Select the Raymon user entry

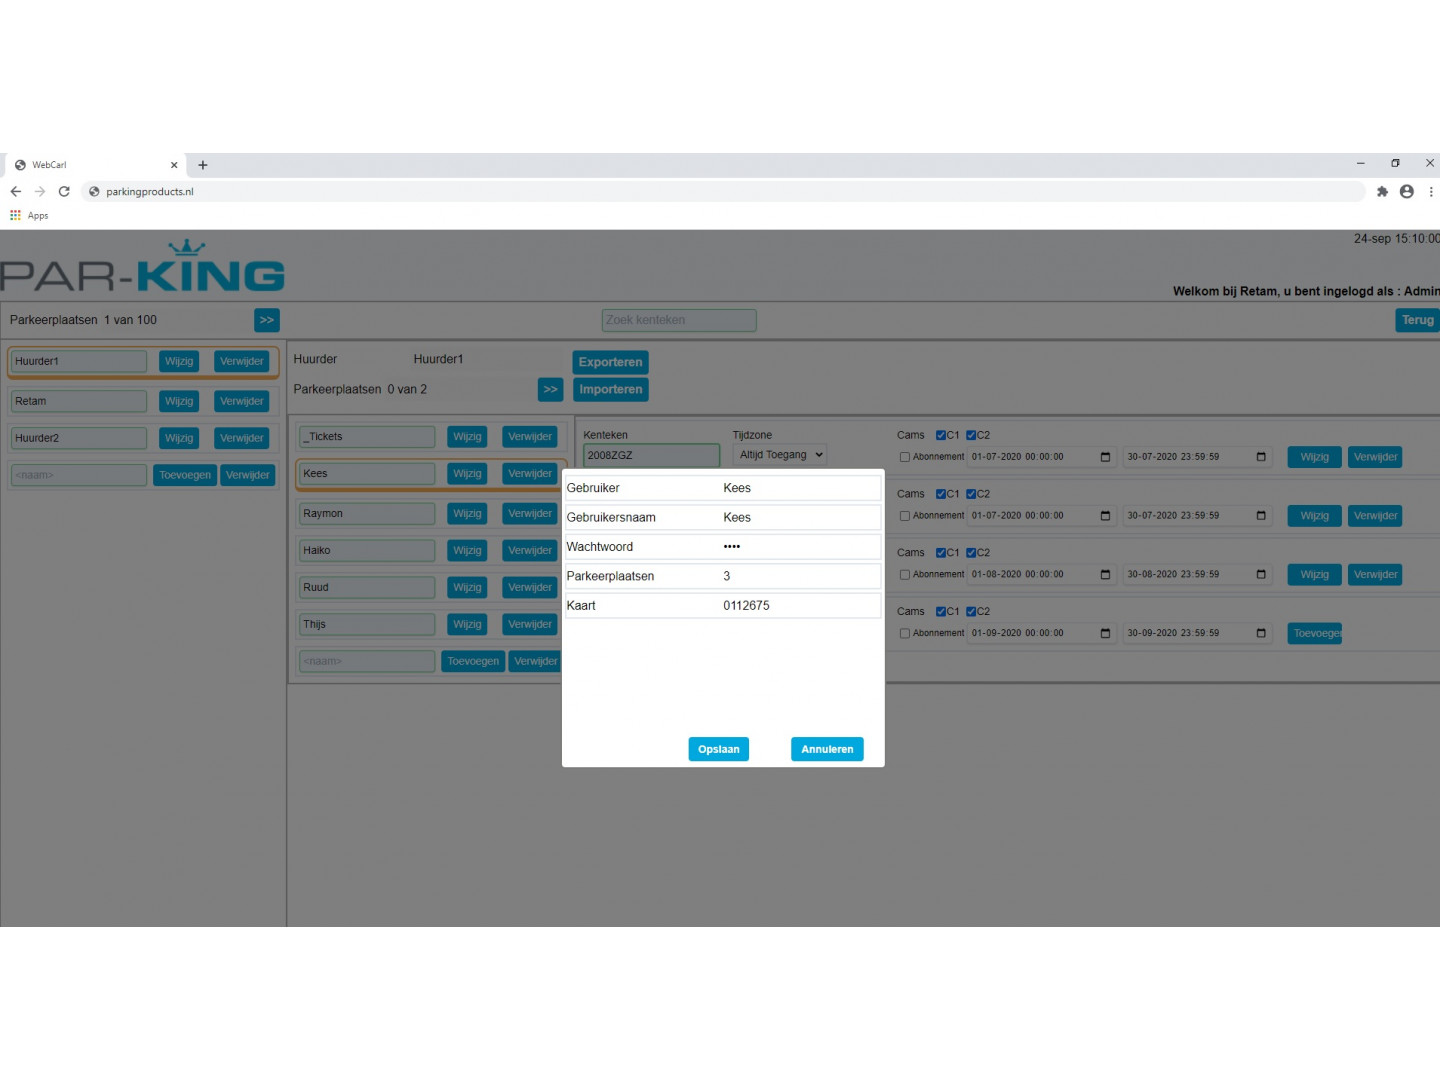366,514
